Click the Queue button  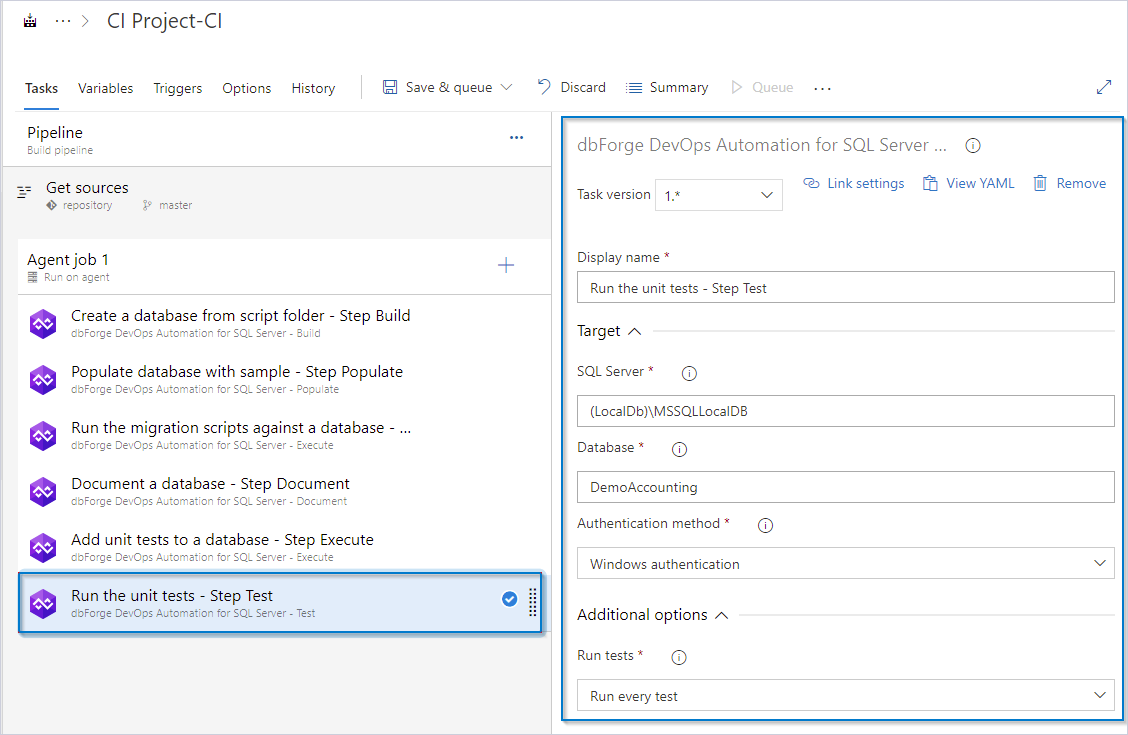pyautogui.click(x=762, y=87)
